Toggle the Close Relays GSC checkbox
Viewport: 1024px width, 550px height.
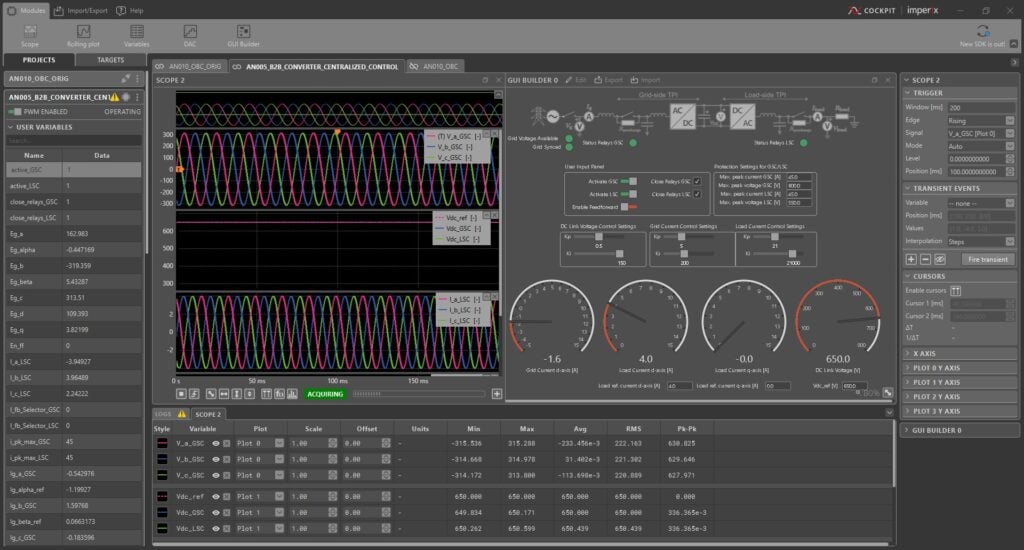pyautogui.click(x=697, y=181)
